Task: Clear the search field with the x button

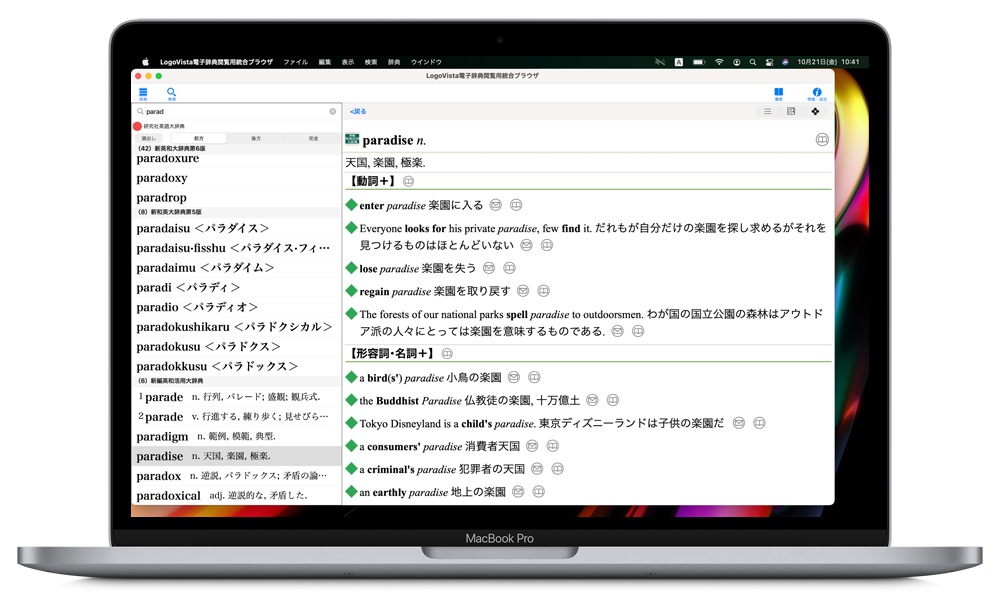Action: click(x=332, y=112)
